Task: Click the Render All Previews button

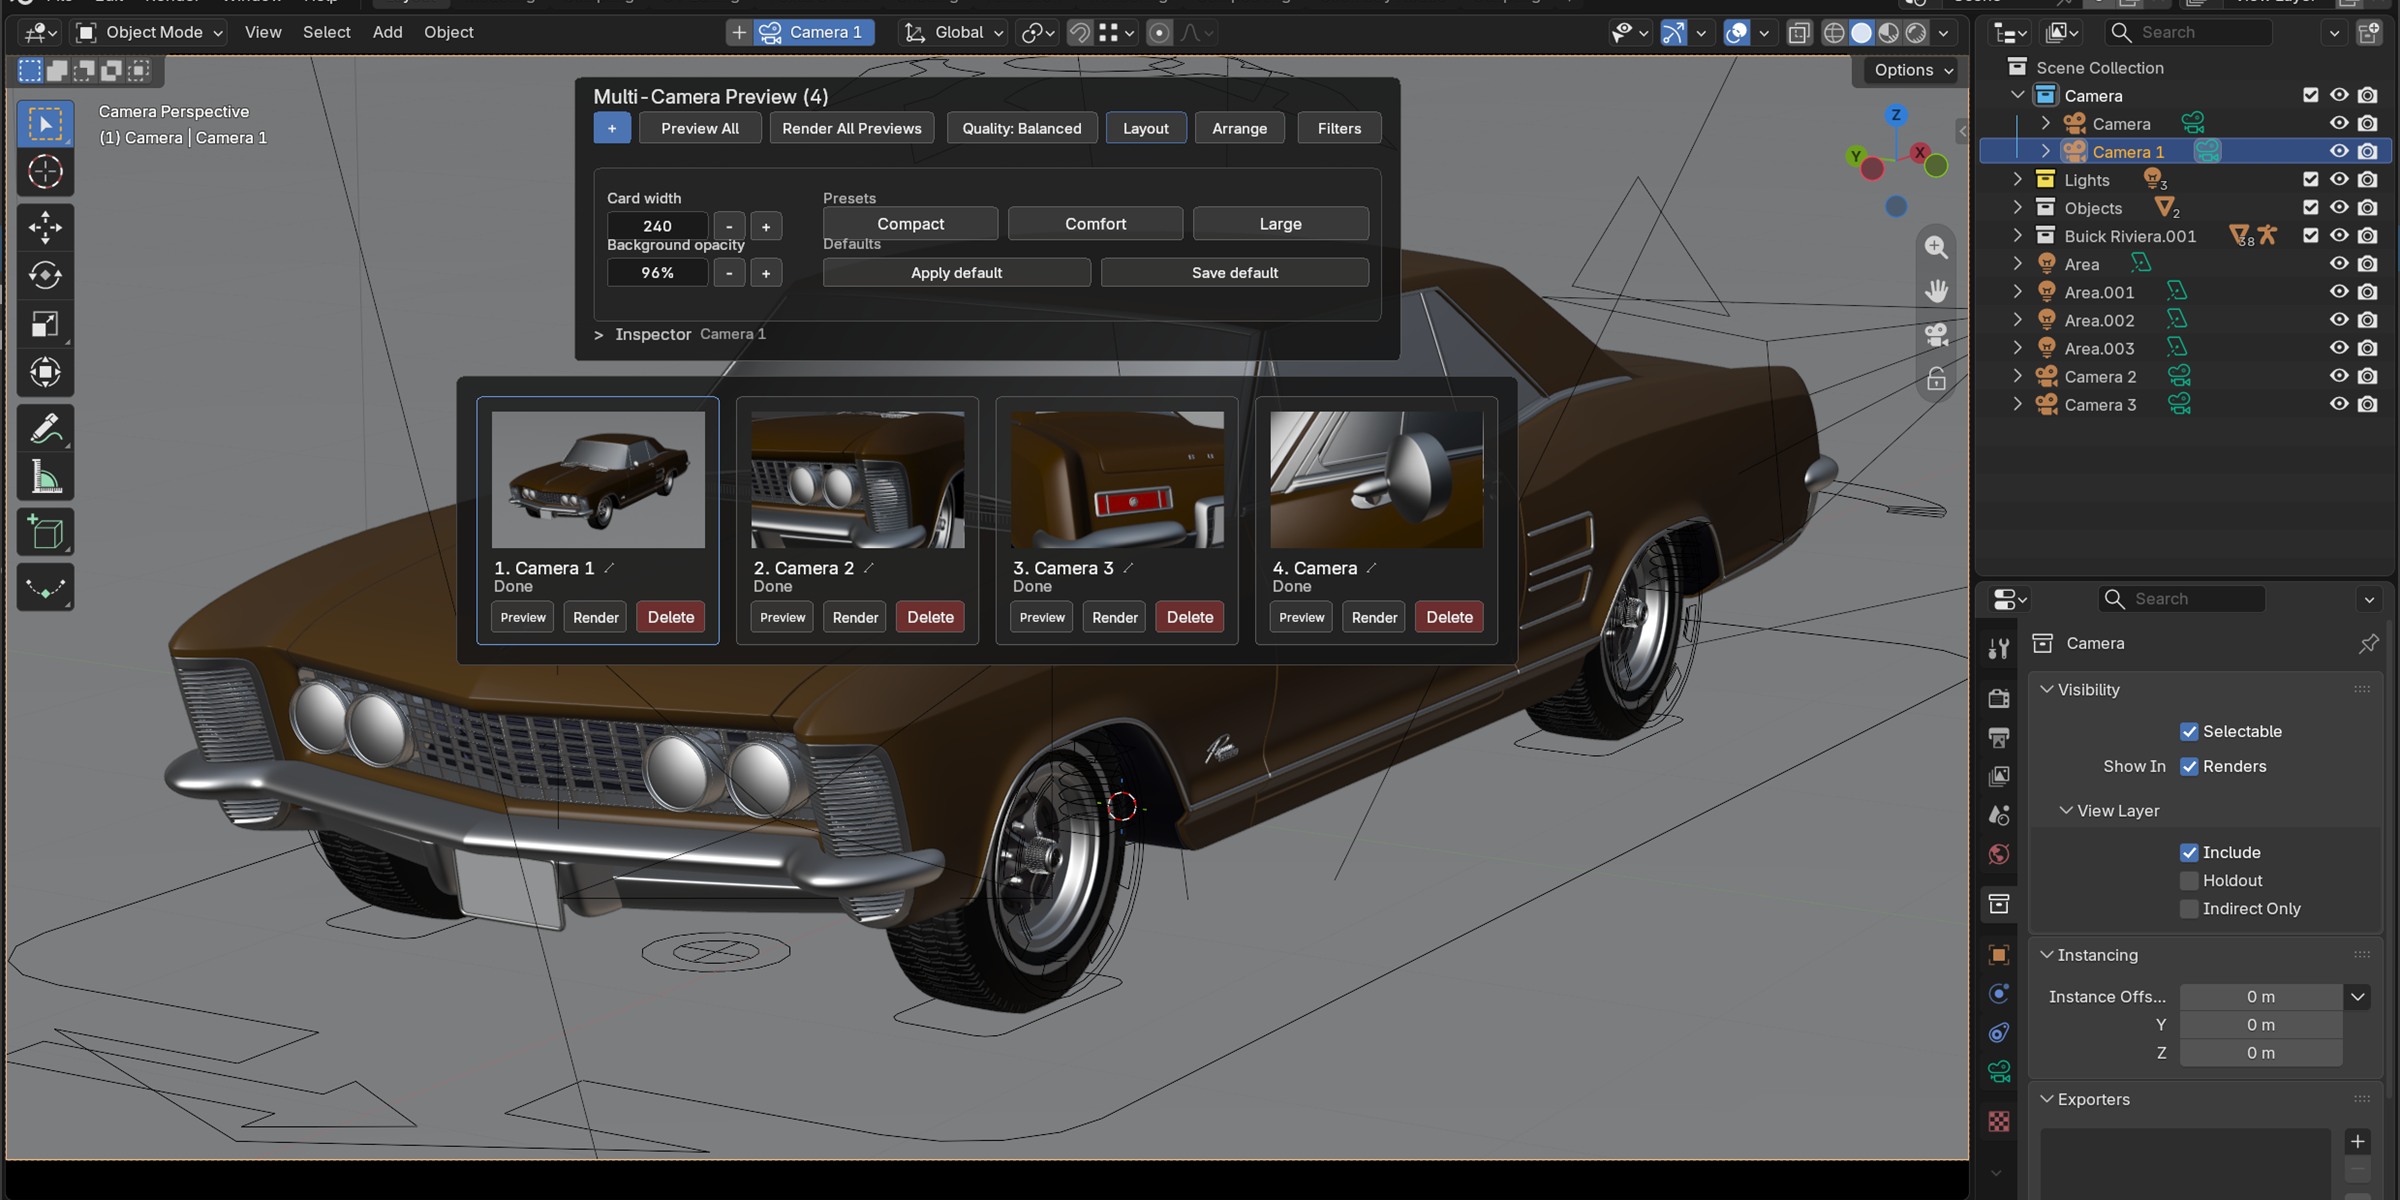Action: [852, 128]
